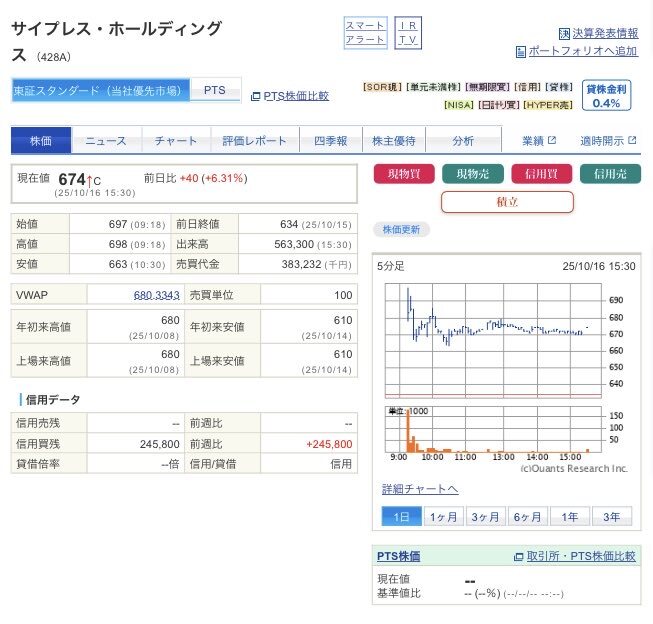Select the 6ヶ月 chart period
653x624 pixels.
point(528,517)
